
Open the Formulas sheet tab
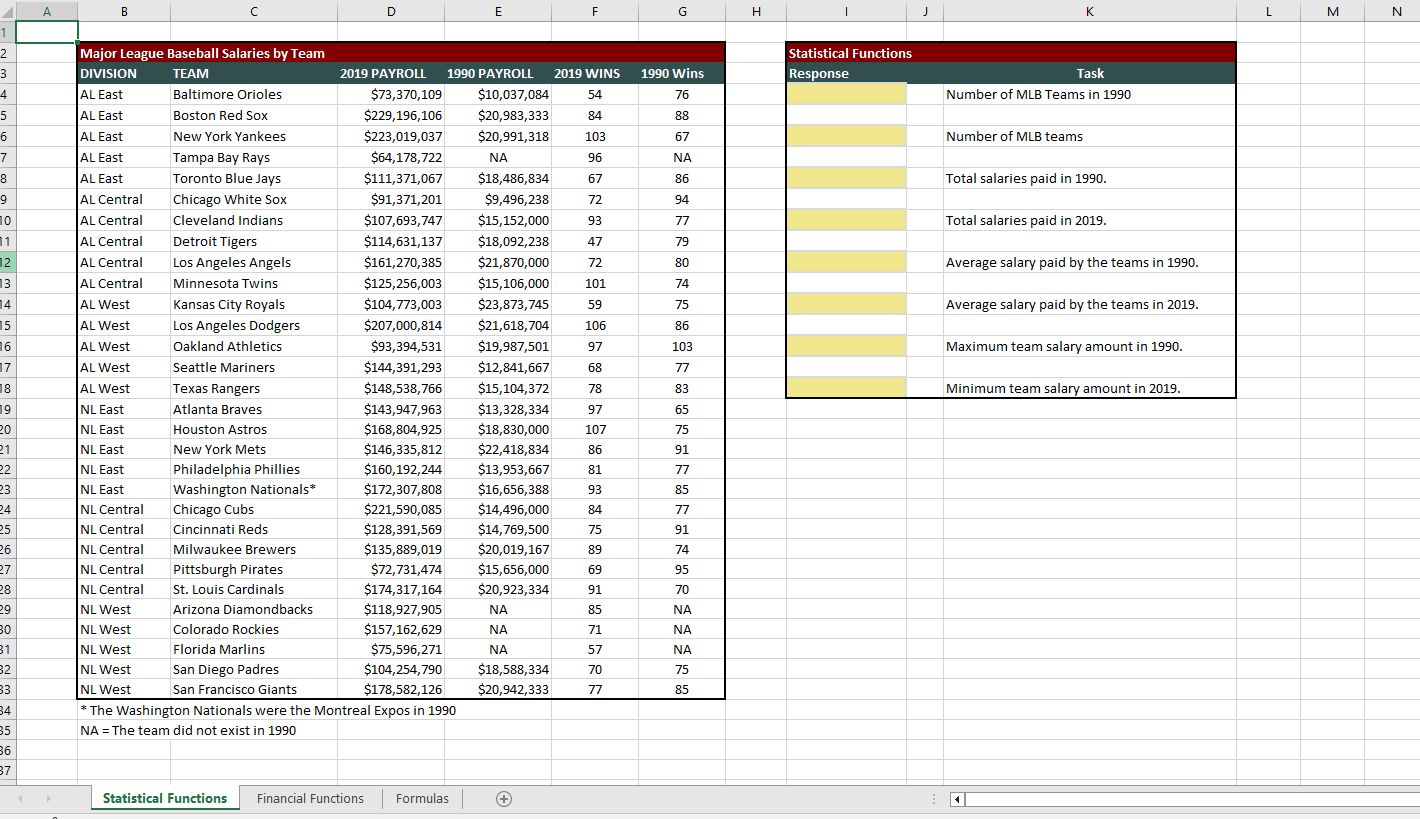click(422, 799)
